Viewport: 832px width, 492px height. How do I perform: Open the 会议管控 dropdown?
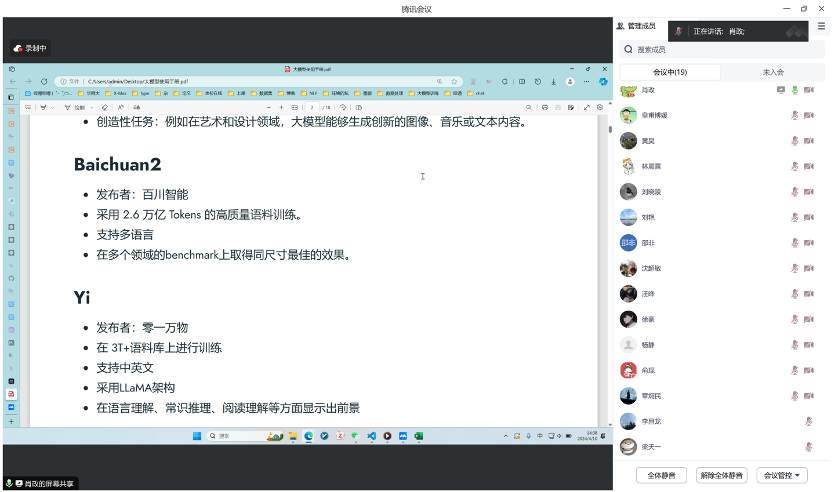tap(782, 475)
